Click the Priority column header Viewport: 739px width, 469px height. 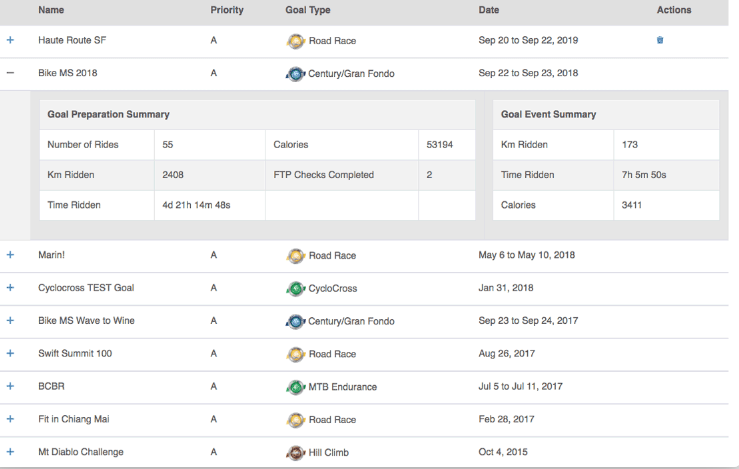227,10
